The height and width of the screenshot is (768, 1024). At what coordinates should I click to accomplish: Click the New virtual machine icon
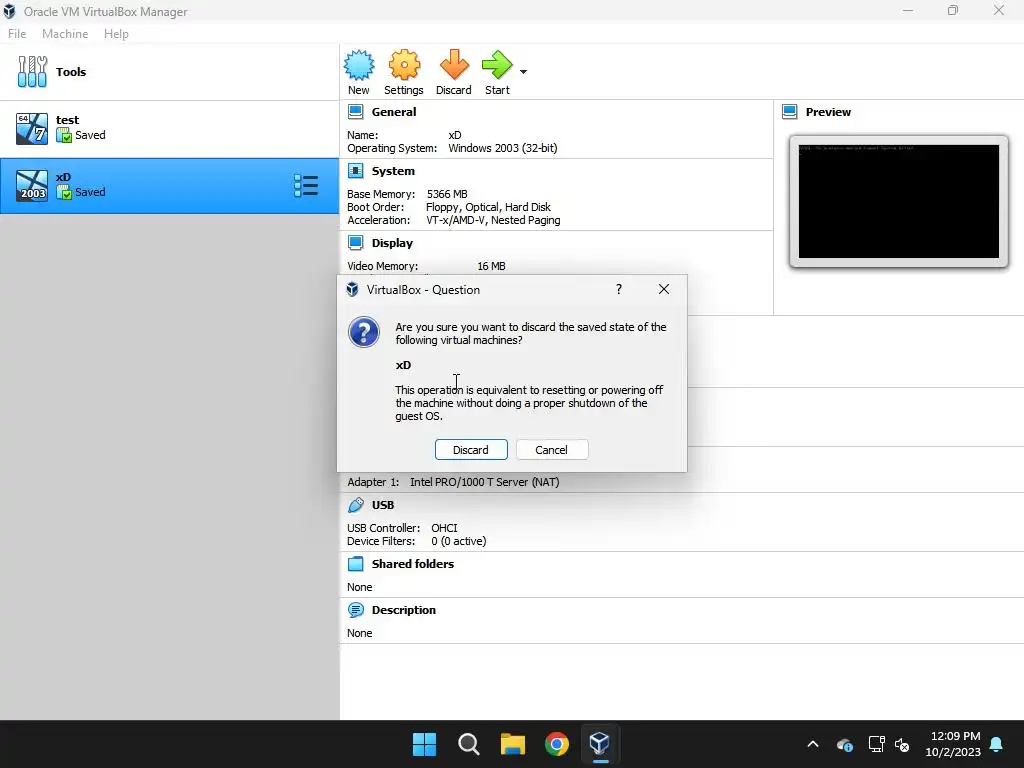tap(359, 65)
